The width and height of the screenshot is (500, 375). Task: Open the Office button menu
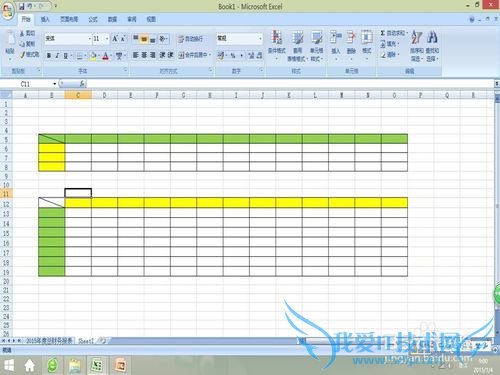pyautogui.click(x=7, y=11)
